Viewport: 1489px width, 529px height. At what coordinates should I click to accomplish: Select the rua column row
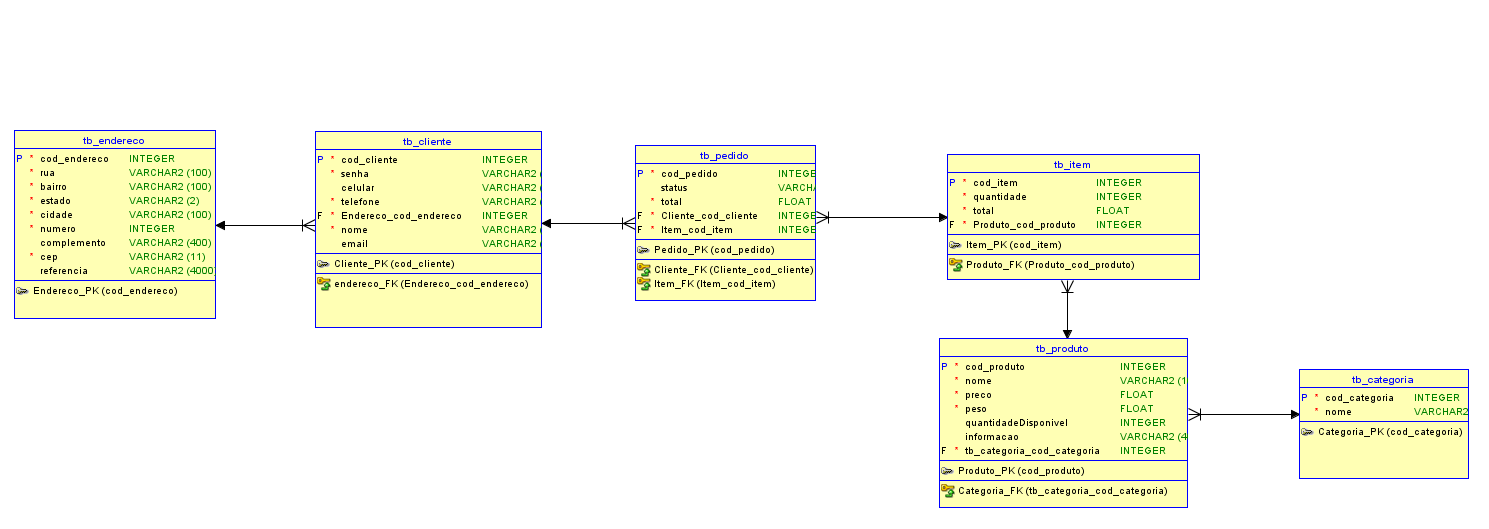click(x=115, y=172)
